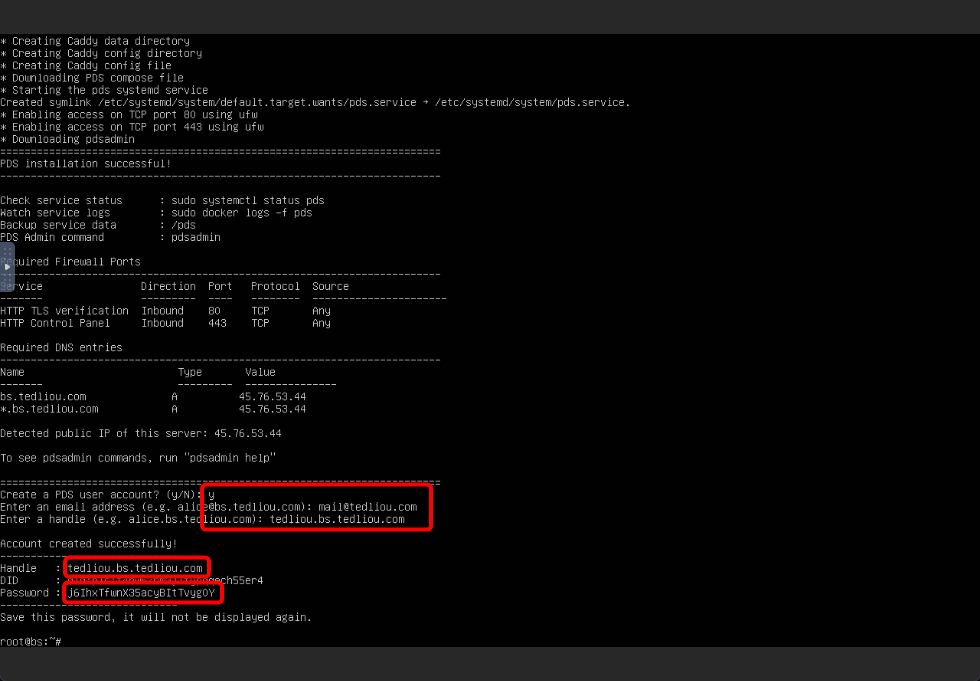
Task: Click the '*.bs.tedliou.com' DNS entry name
Action: coord(49,409)
